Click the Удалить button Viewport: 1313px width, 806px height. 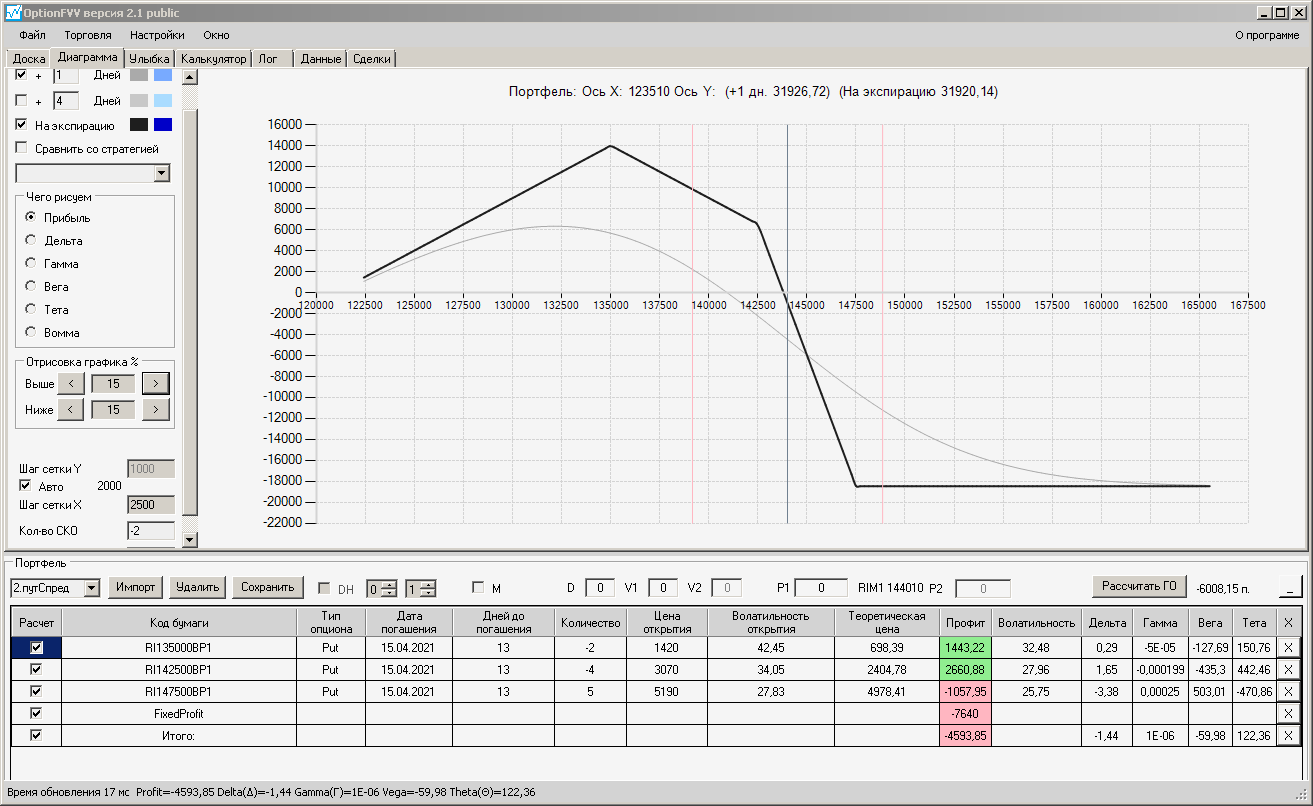(x=198, y=587)
